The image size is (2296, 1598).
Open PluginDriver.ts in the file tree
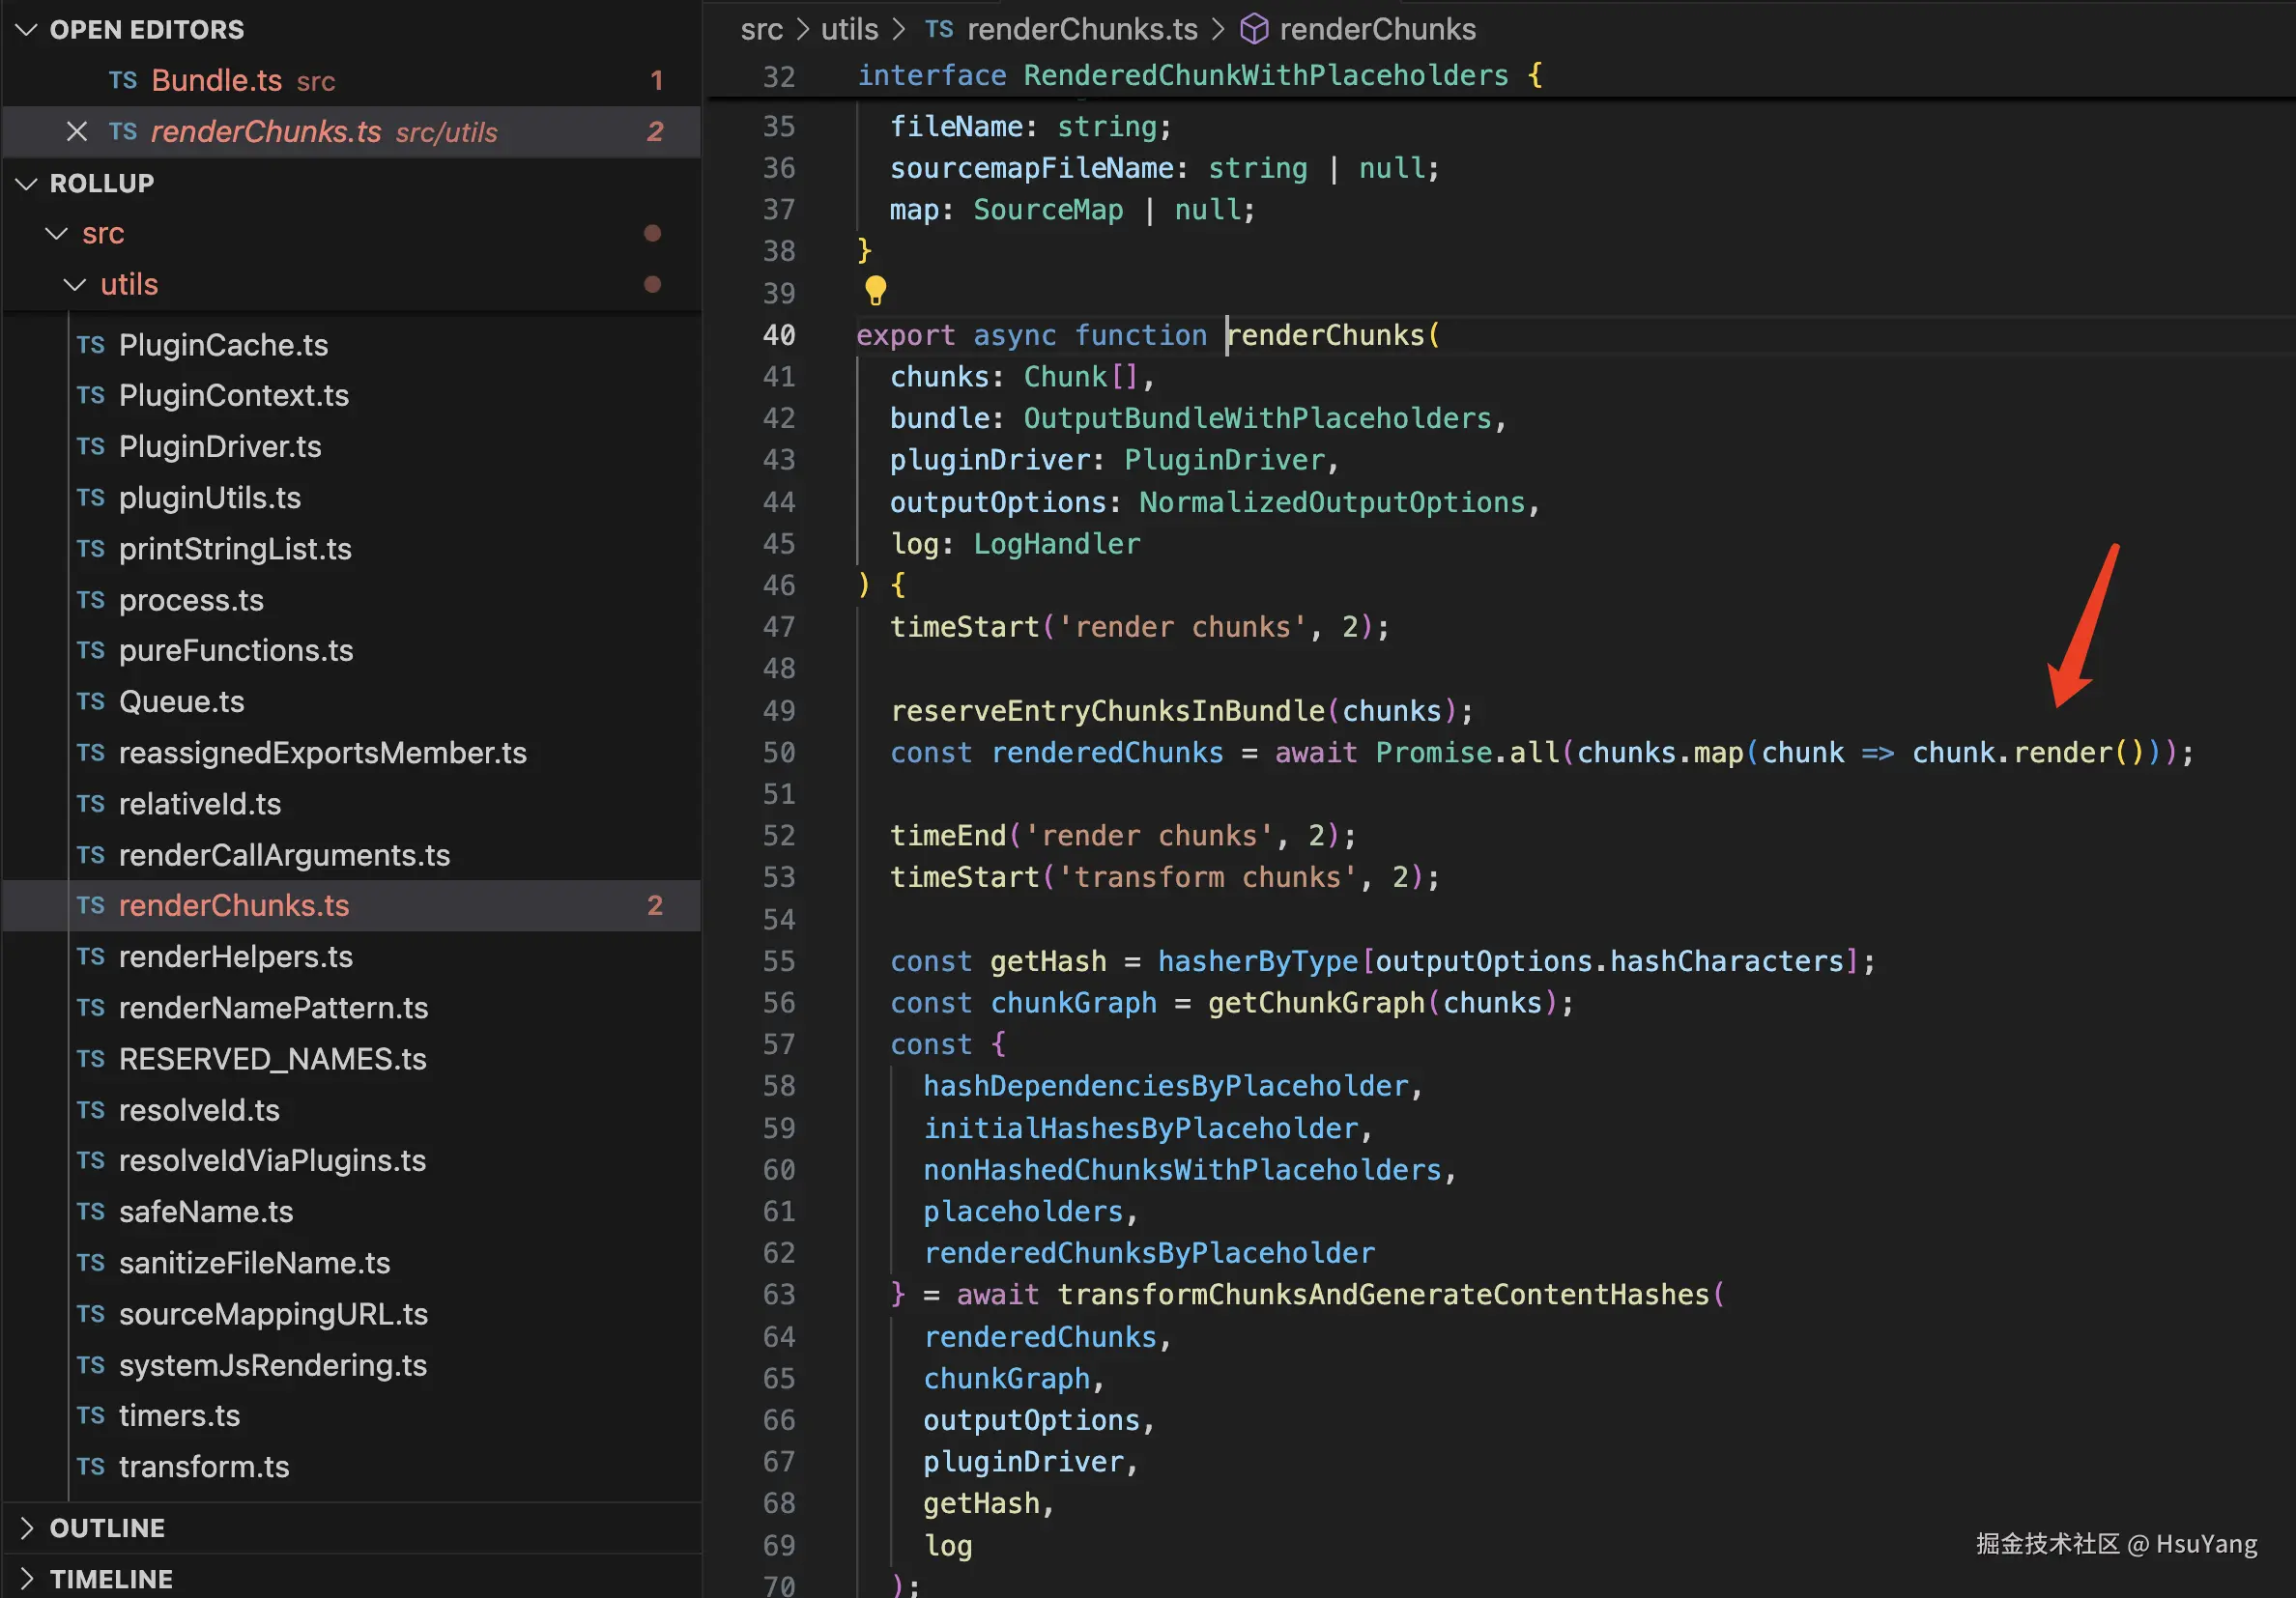coord(220,446)
